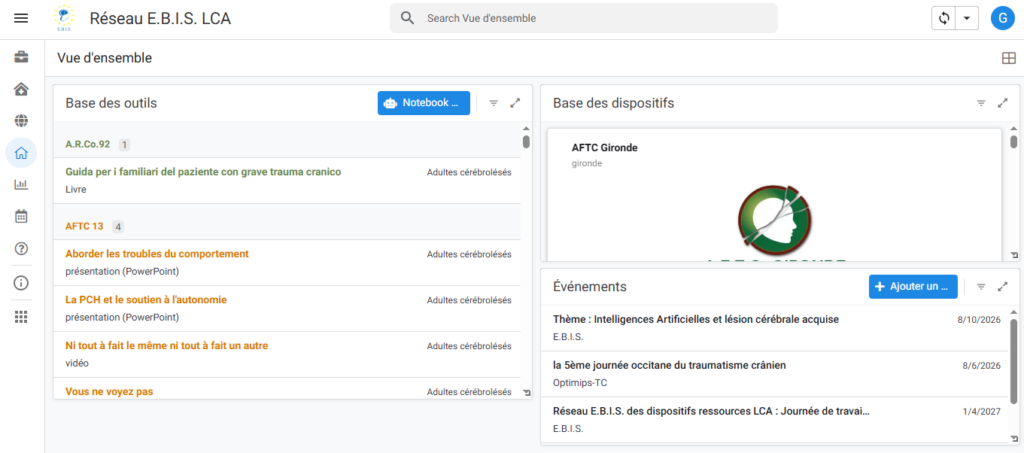Click the 8/6/2026 event date
Viewport: 1024px width, 453px height.
tap(982, 366)
